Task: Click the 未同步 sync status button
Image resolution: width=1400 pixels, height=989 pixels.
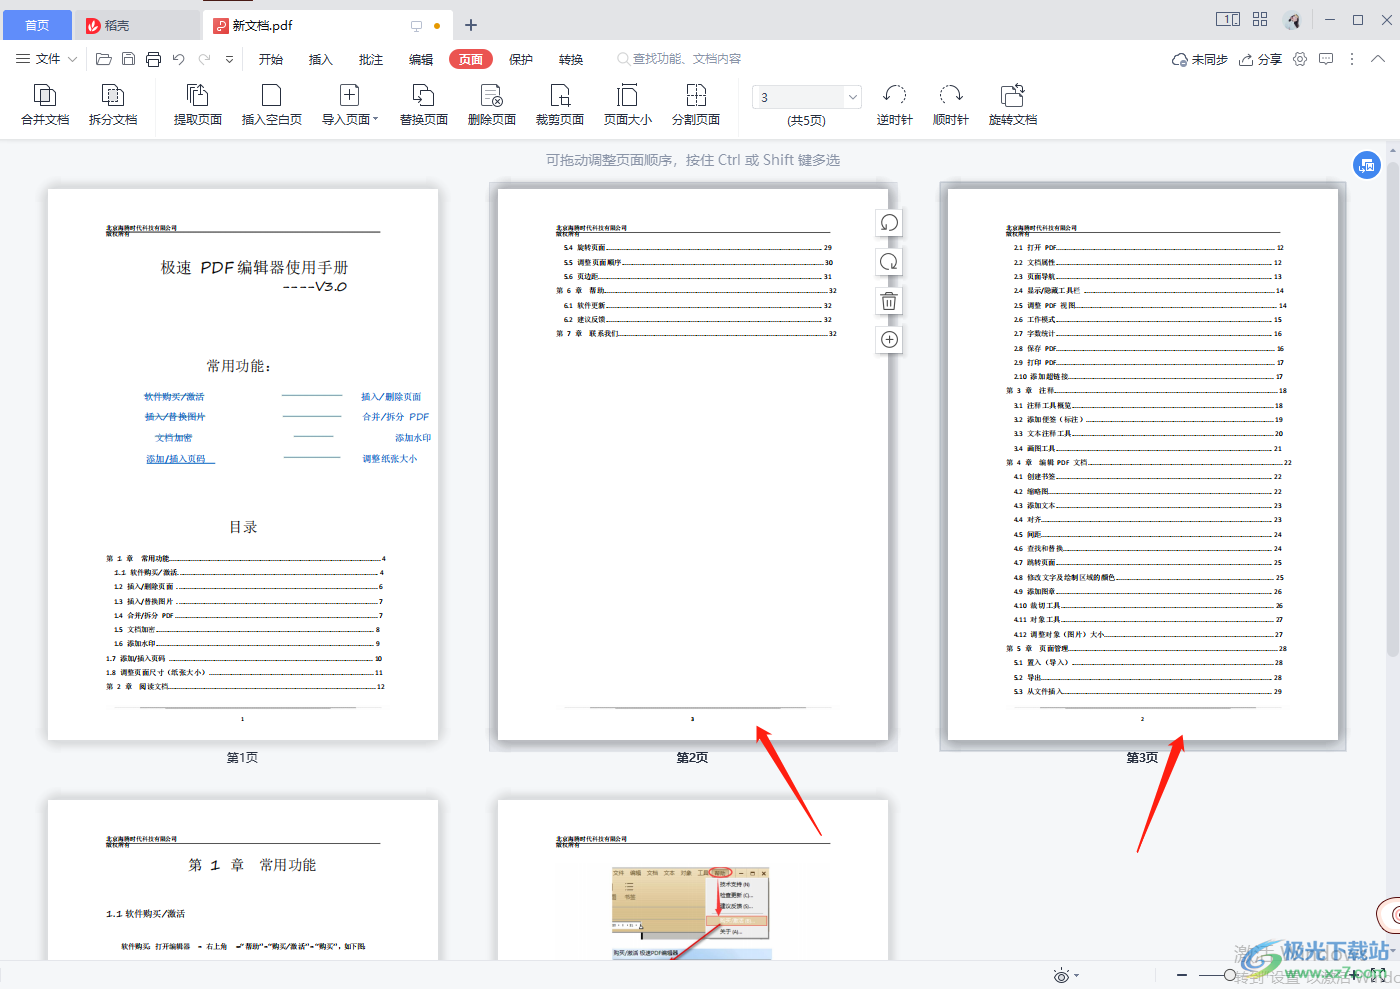Action: (x=1200, y=59)
